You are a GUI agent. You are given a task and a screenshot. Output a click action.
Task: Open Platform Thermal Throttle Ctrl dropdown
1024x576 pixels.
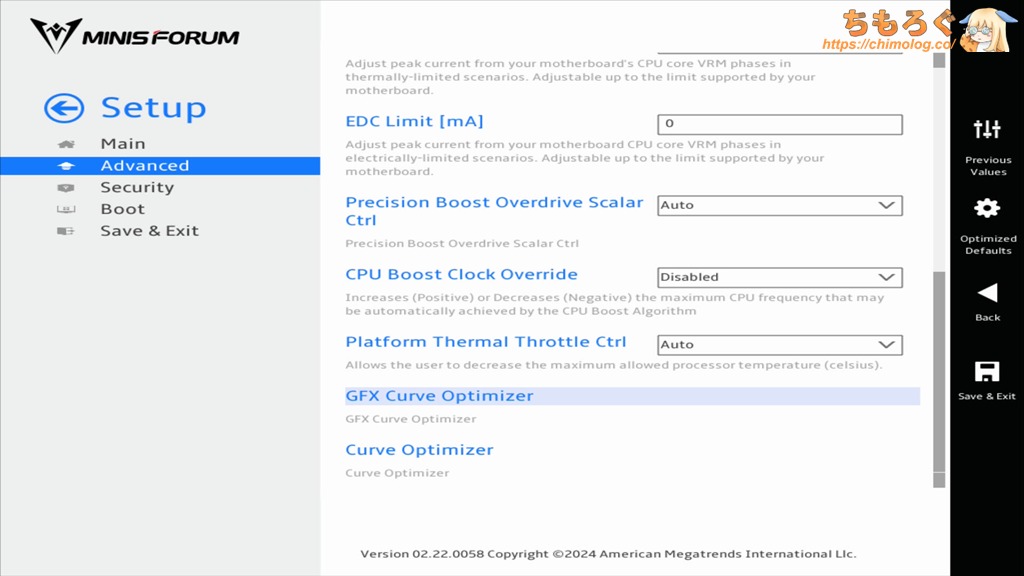(780, 345)
